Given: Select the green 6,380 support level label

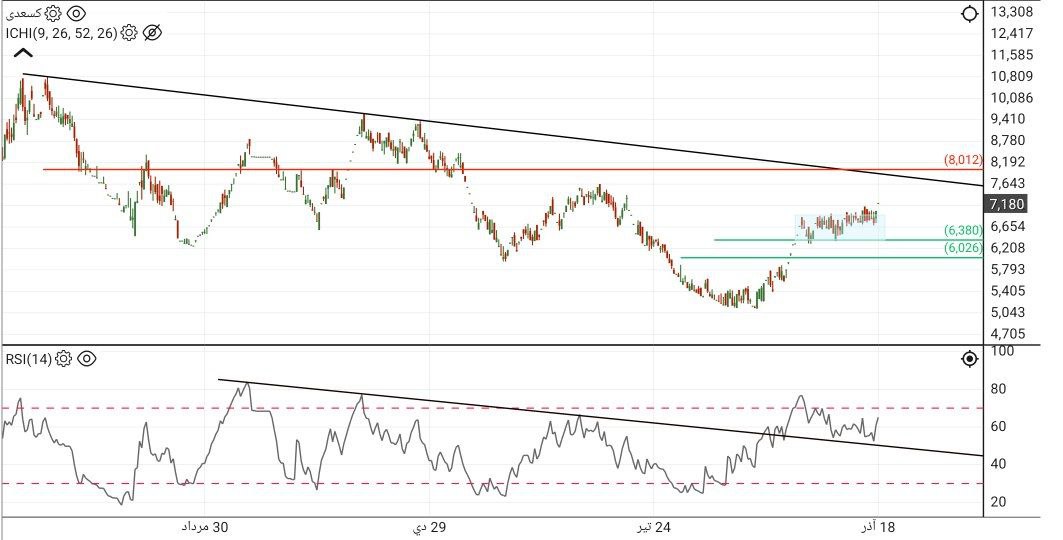Looking at the screenshot, I should point(963,230).
